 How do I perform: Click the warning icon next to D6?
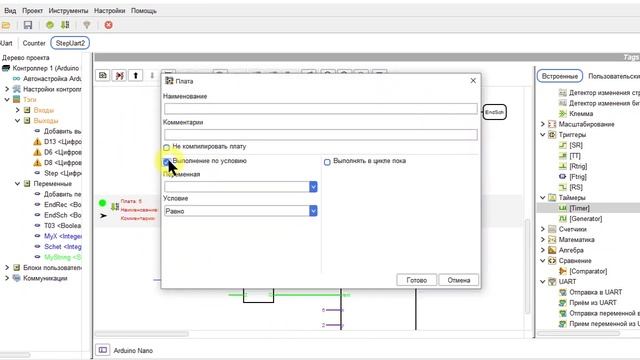pyautogui.click(x=37, y=152)
